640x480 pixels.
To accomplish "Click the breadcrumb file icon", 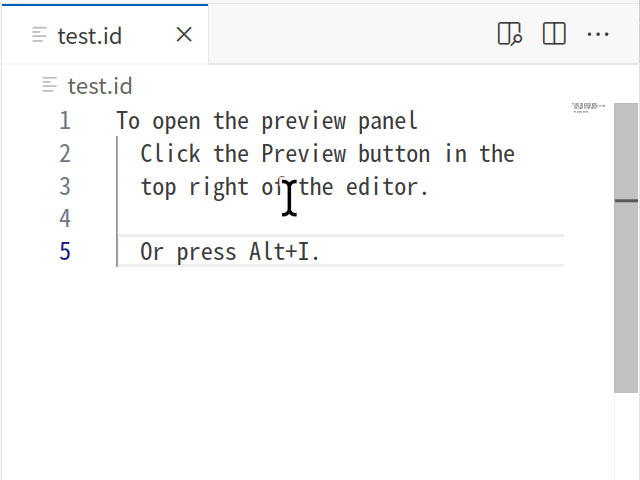I will pyautogui.click(x=49, y=85).
